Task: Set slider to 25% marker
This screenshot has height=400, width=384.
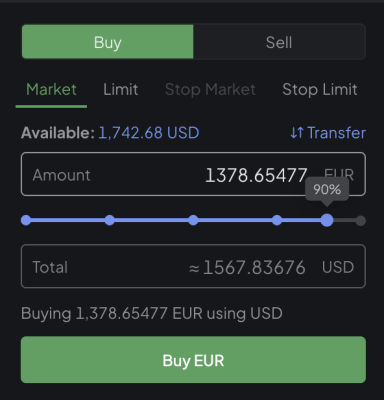Action: click(x=110, y=220)
